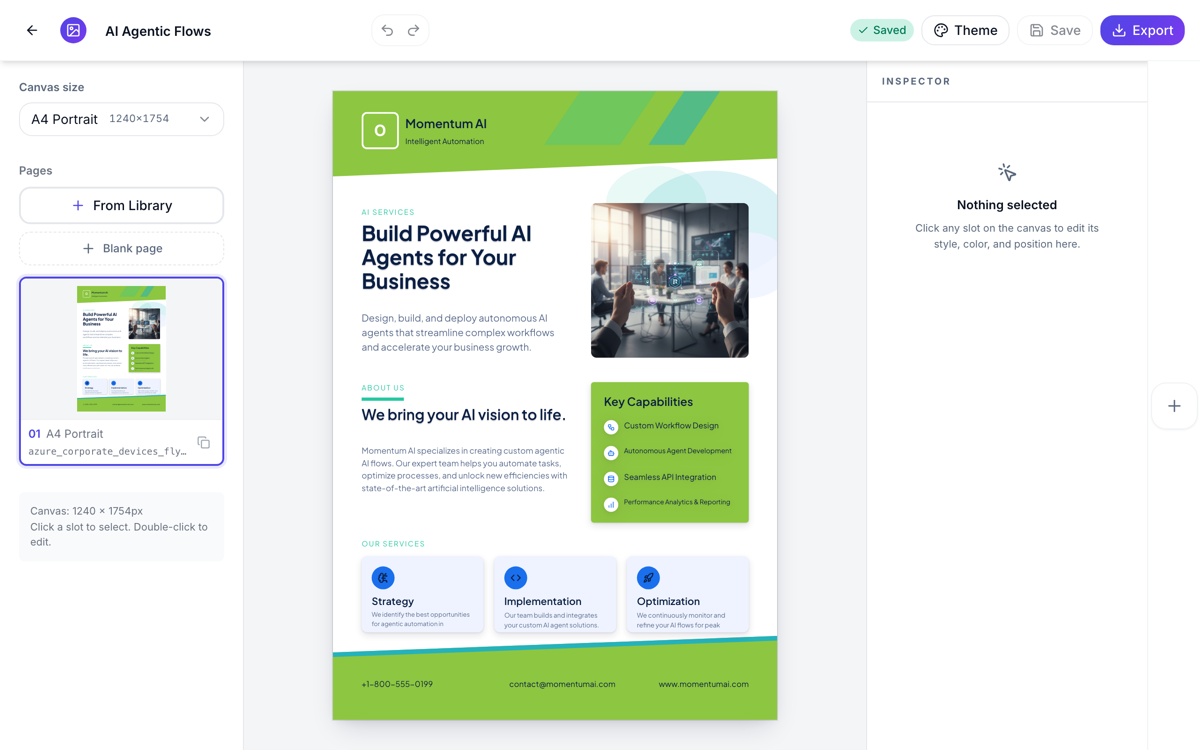
Task: Select the 'Intelligent Automation' tagline
Action: click(x=445, y=142)
